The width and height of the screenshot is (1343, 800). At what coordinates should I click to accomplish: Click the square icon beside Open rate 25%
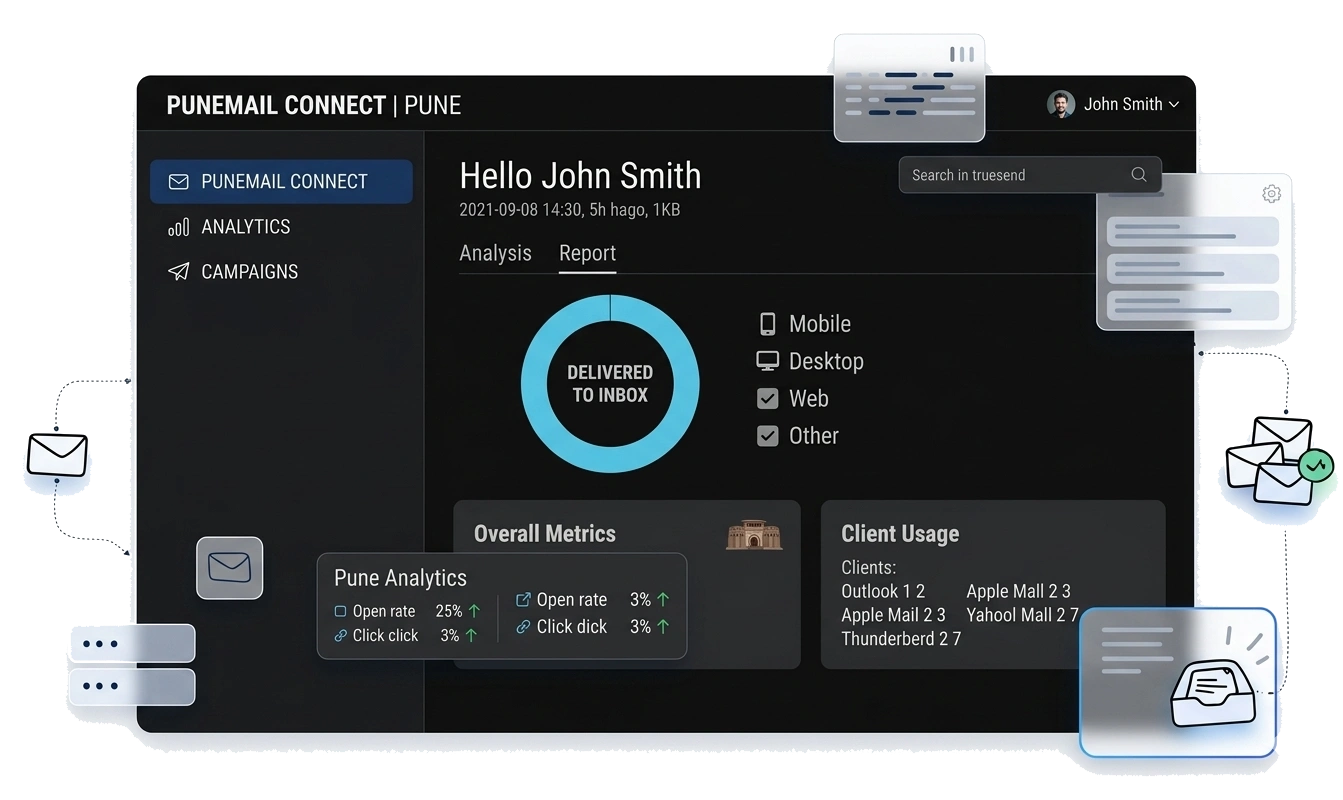pyautogui.click(x=340, y=611)
